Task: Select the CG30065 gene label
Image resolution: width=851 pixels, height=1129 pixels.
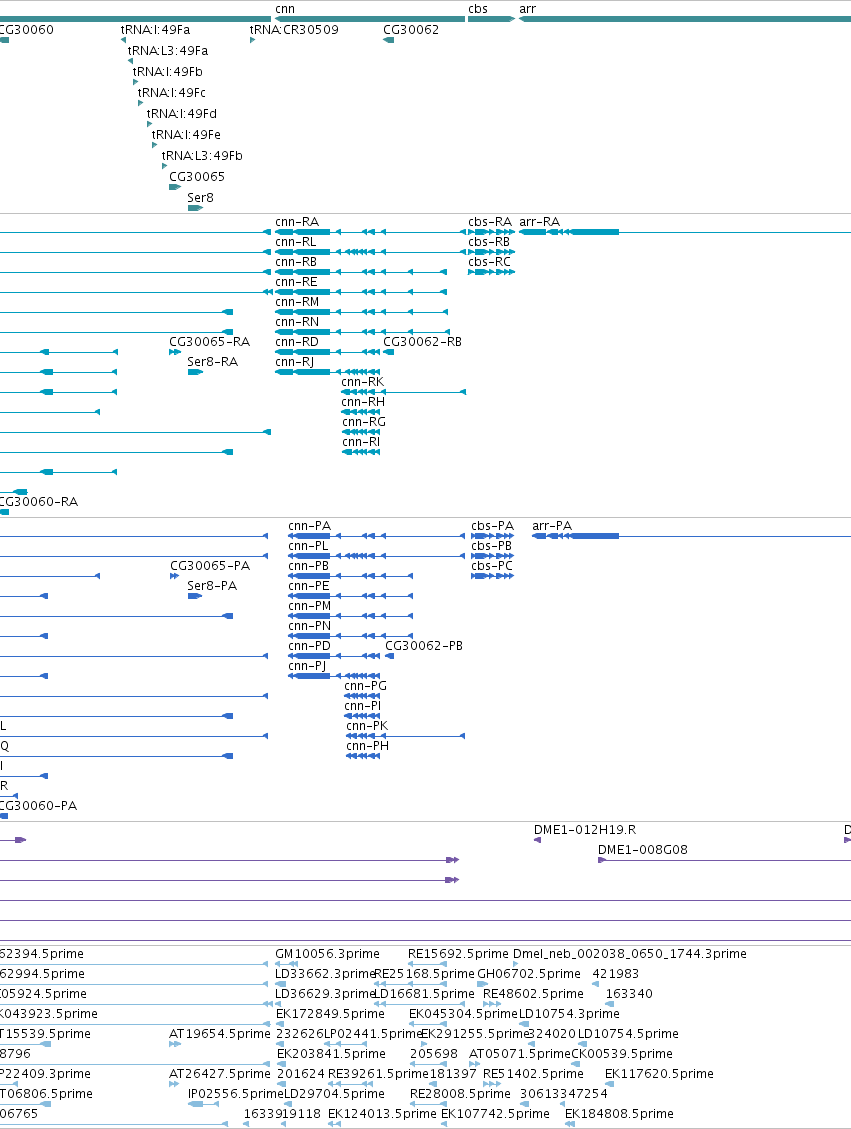Action: [x=197, y=176]
